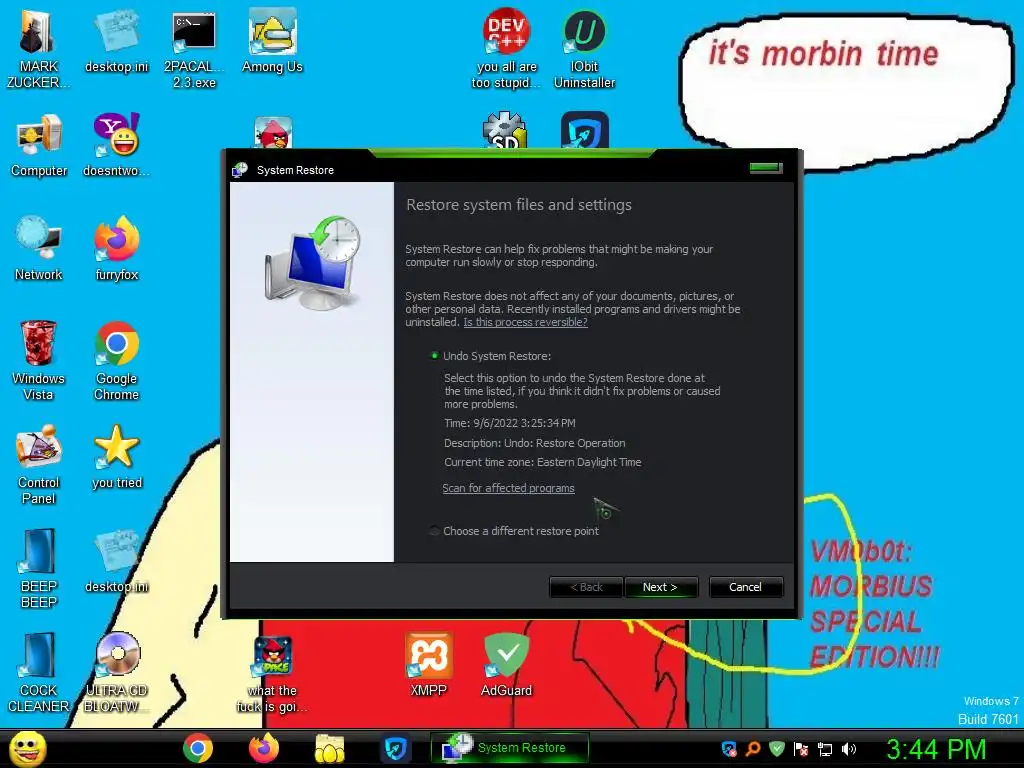Open the BEEP BEEP desktop icon

[39, 569]
